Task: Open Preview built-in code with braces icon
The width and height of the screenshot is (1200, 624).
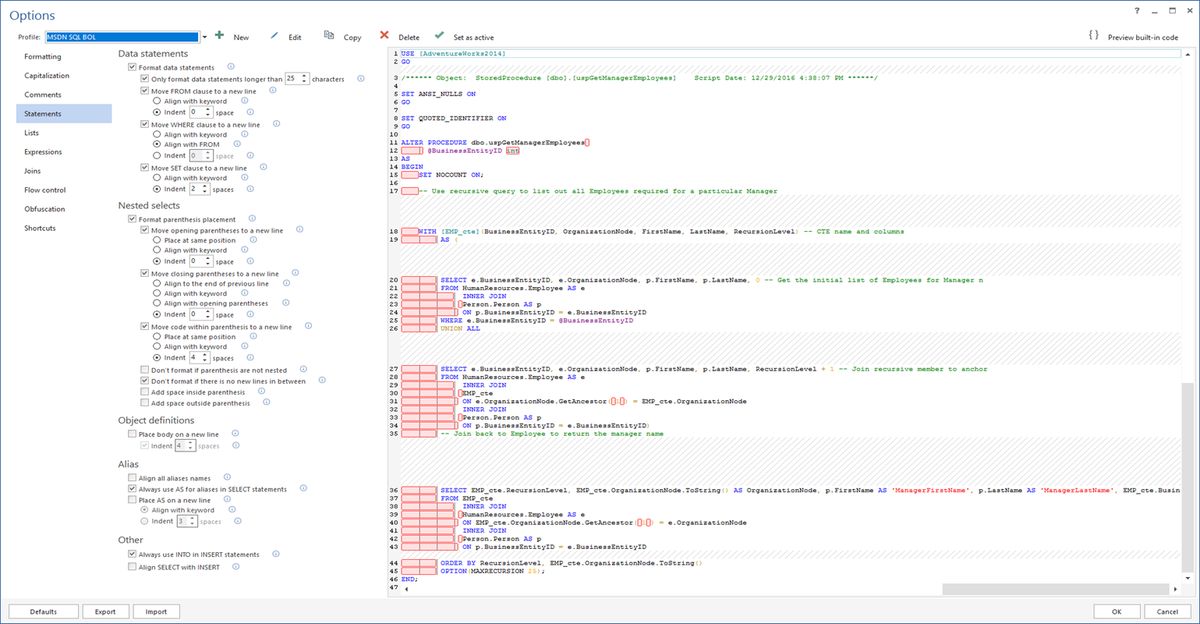Action: (x=1092, y=33)
